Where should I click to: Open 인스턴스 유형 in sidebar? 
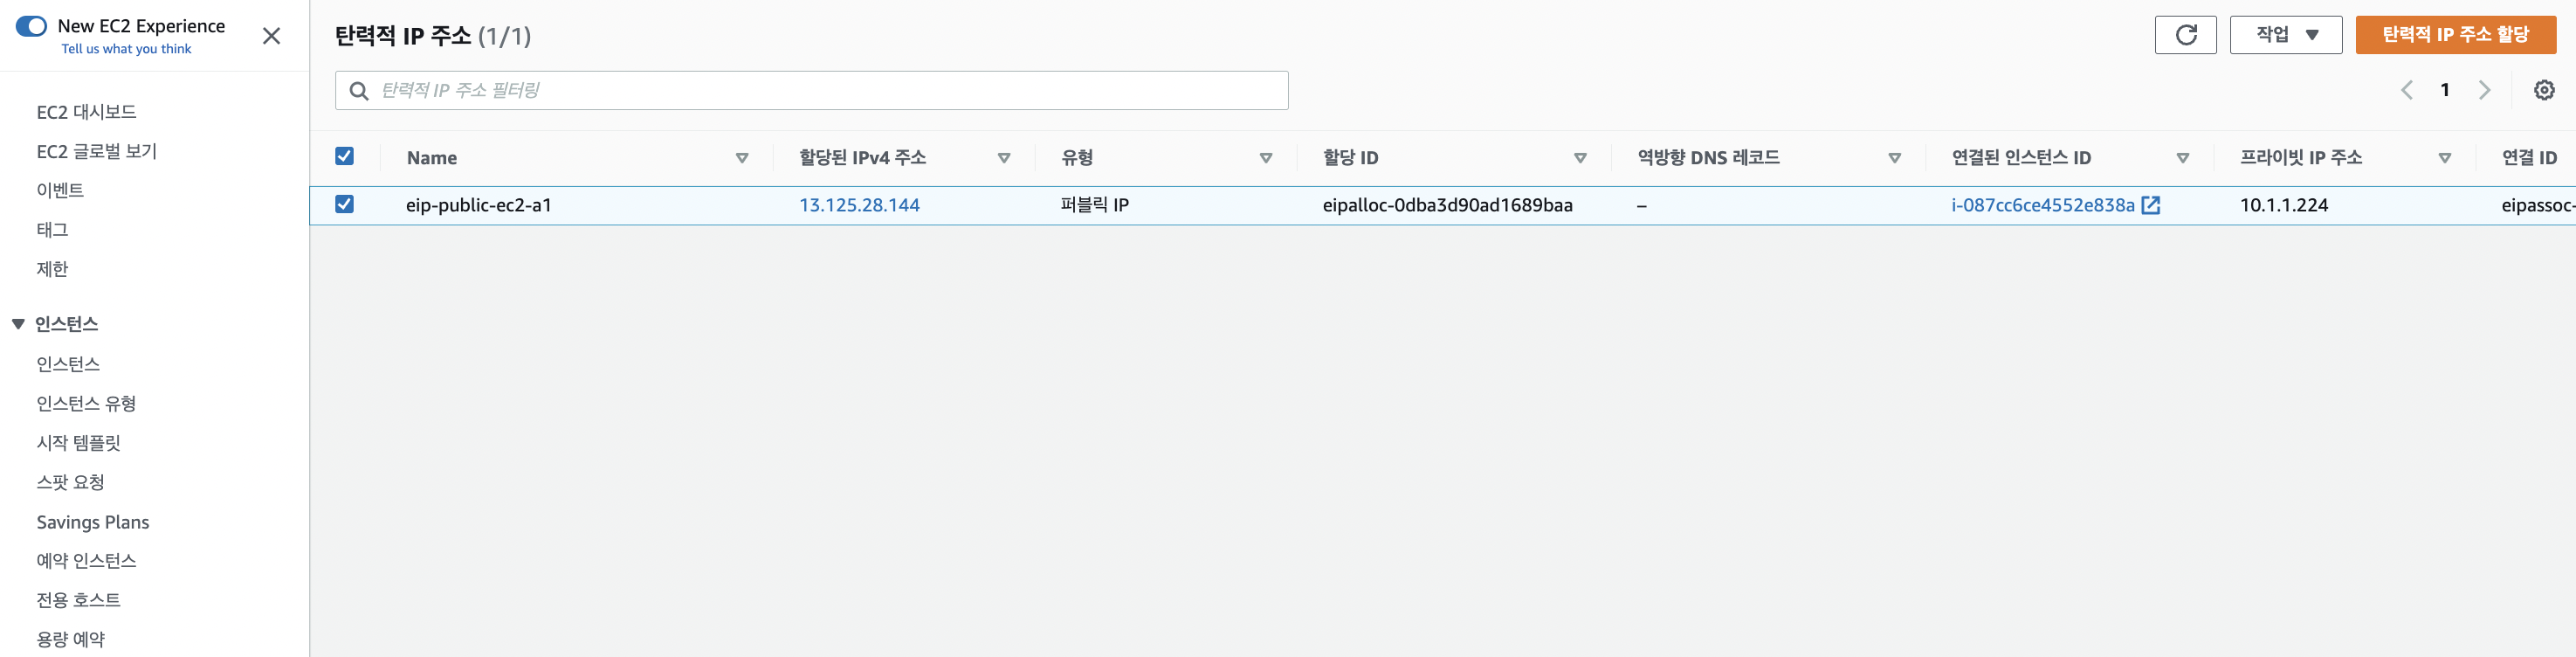(86, 403)
